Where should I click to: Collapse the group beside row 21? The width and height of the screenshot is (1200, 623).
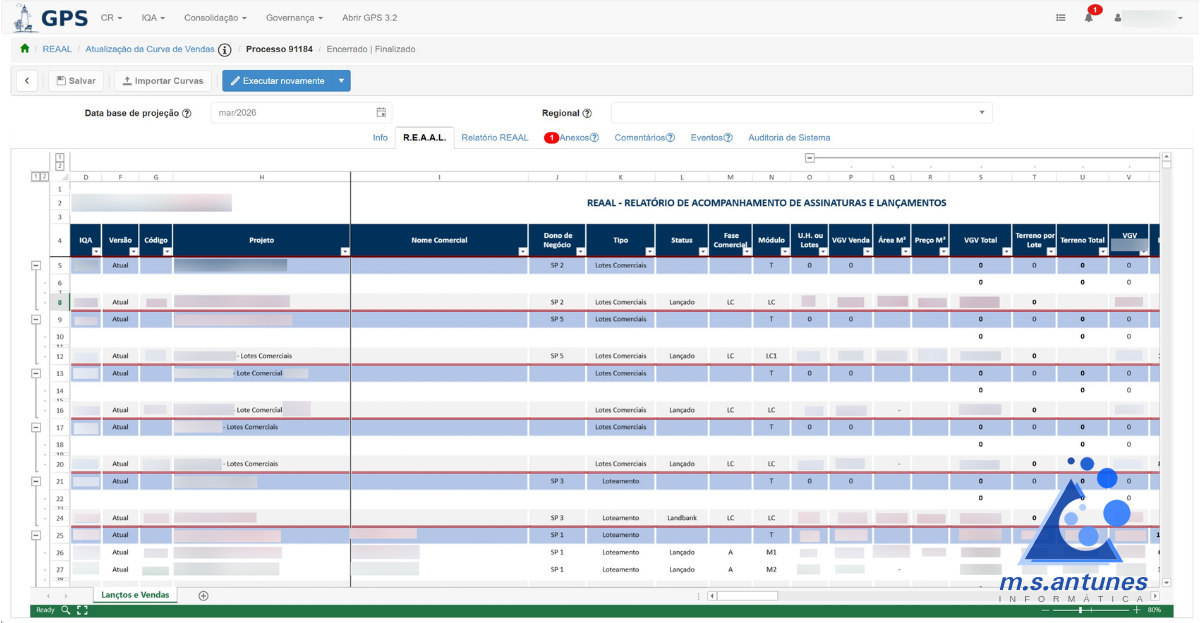pyautogui.click(x=35, y=481)
